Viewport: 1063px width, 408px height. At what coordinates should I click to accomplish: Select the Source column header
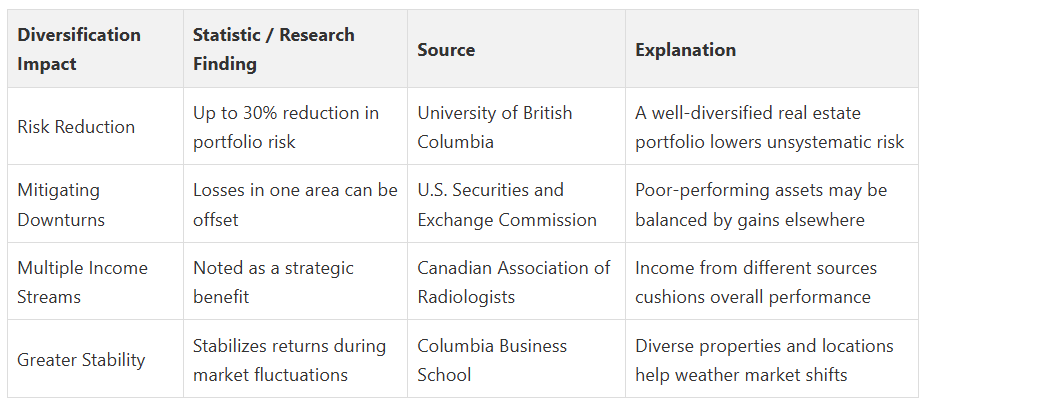[517, 49]
